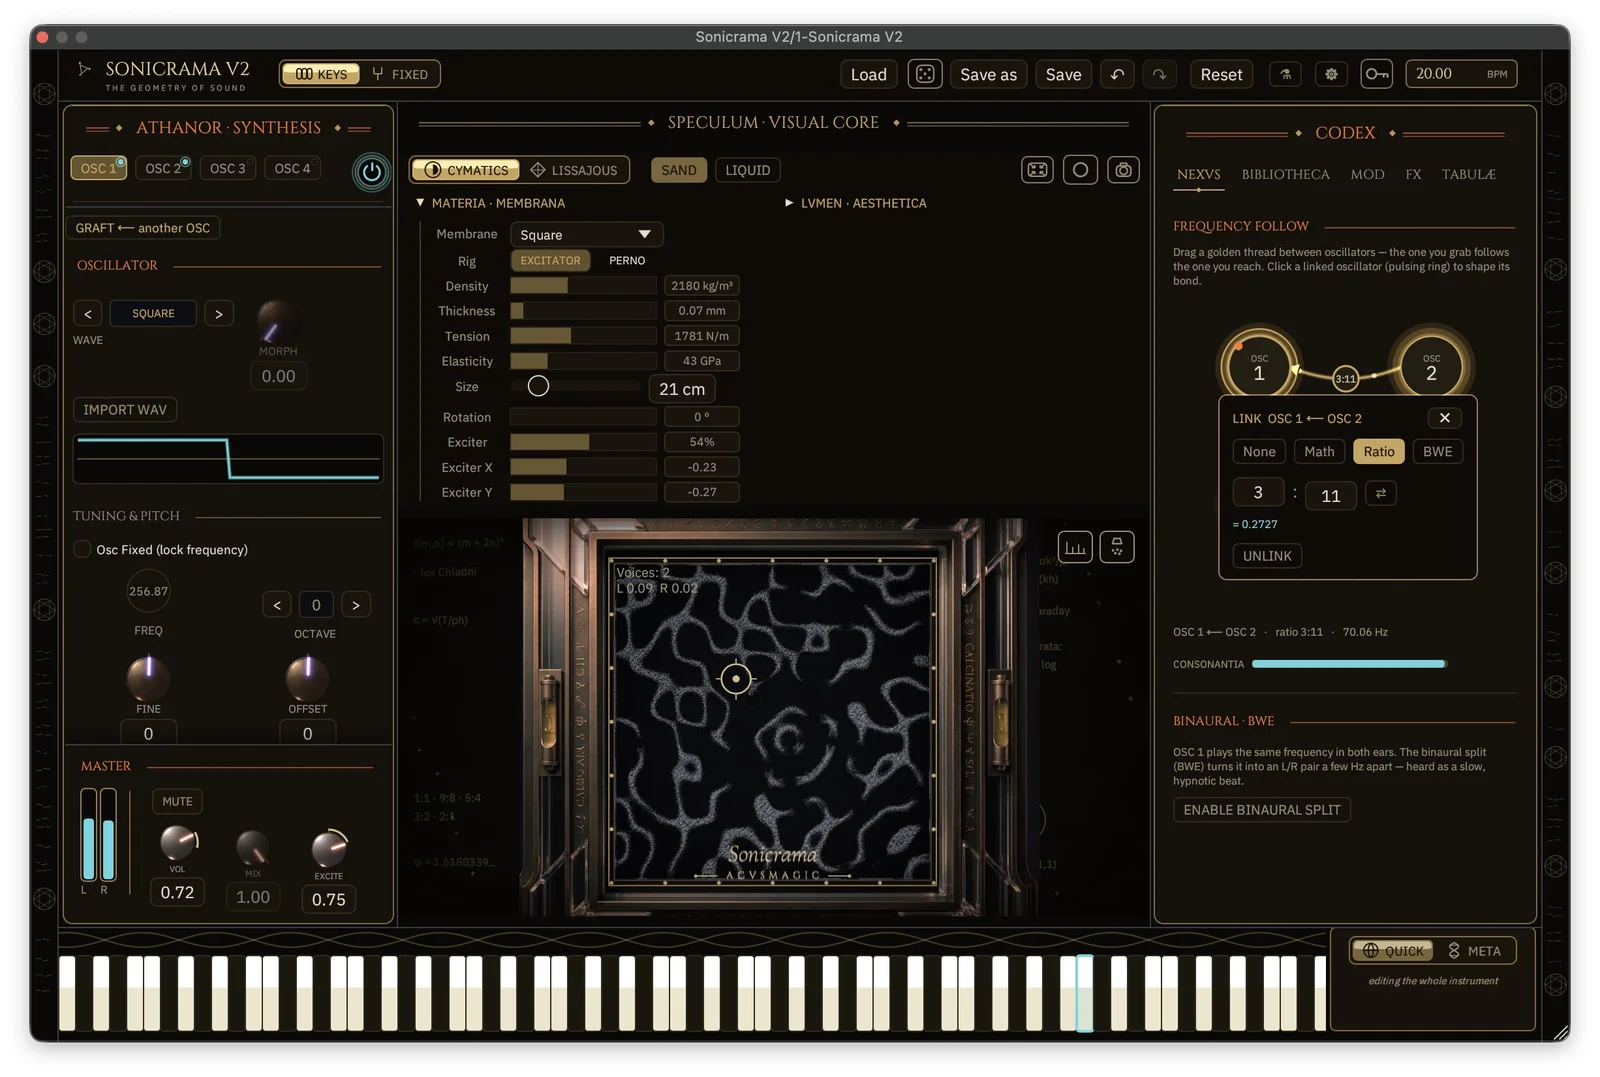Click the sand sprinkle icon

pos(1117,547)
